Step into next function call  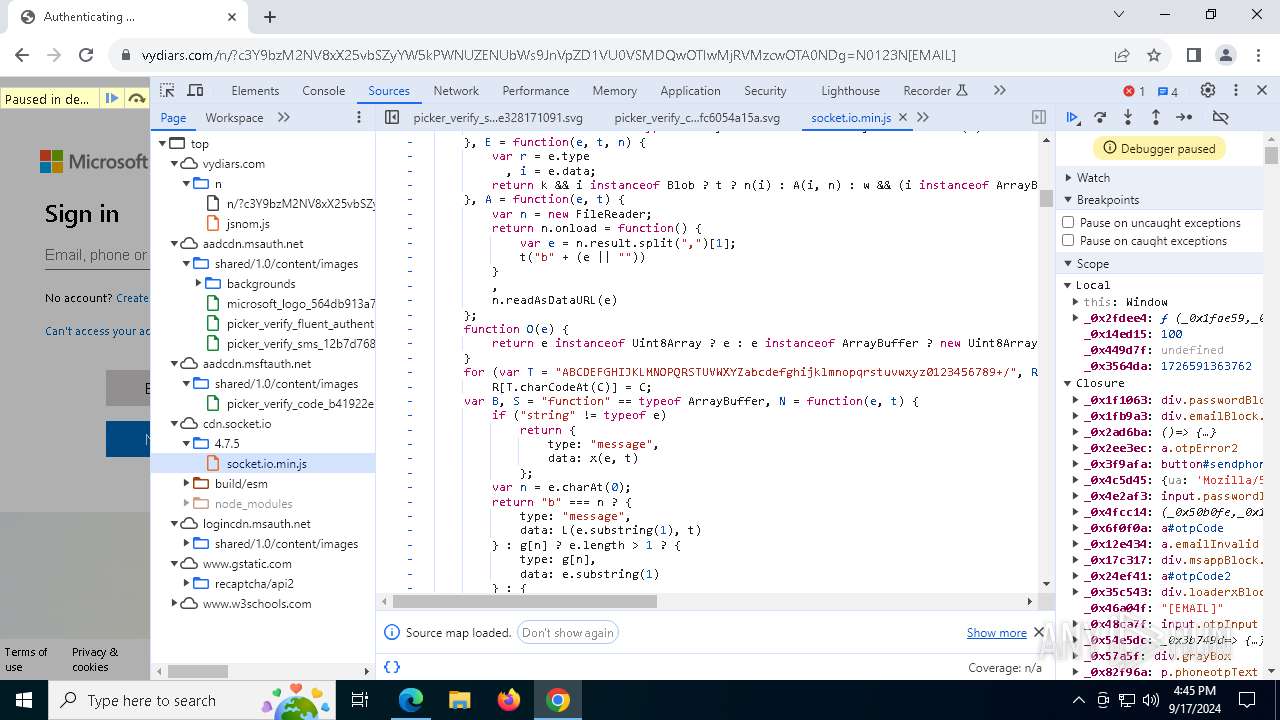[1128, 117]
